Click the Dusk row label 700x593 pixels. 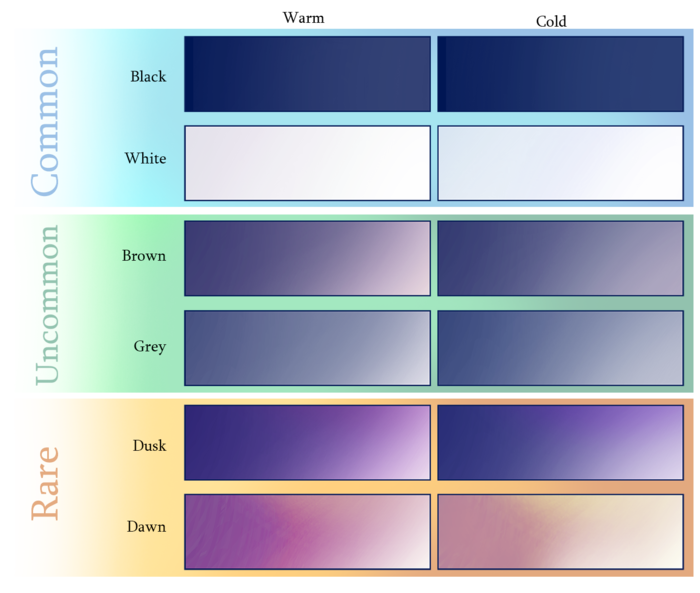pos(149,446)
